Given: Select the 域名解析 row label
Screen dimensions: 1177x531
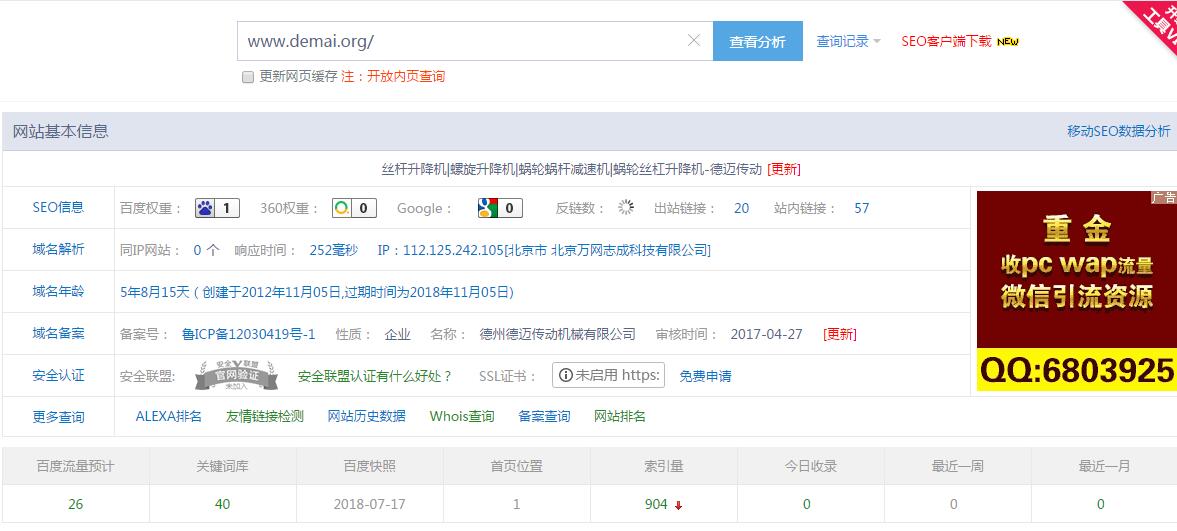Looking at the screenshot, I should (59, 249).
